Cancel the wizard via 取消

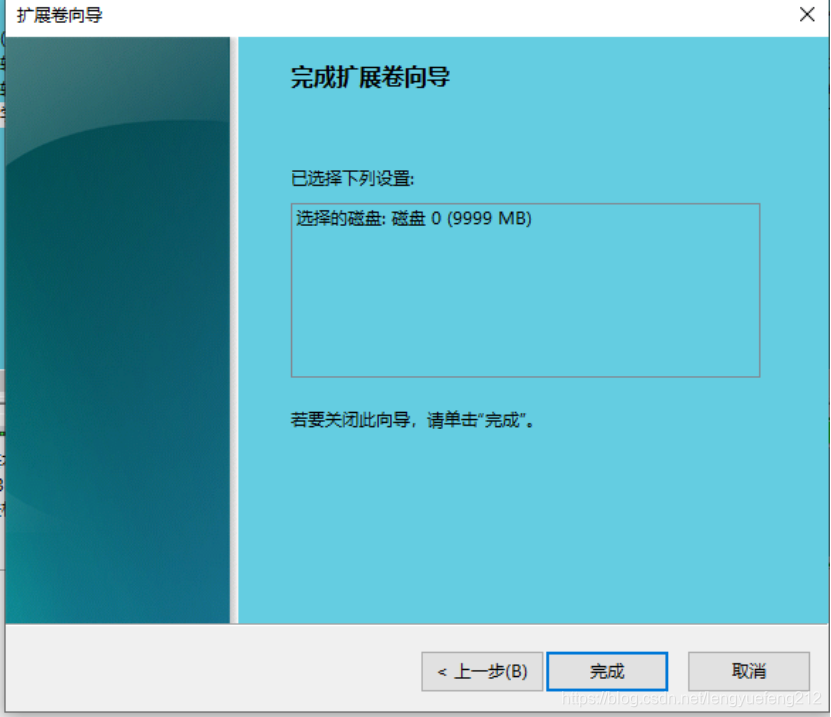(x=748, y=671)
